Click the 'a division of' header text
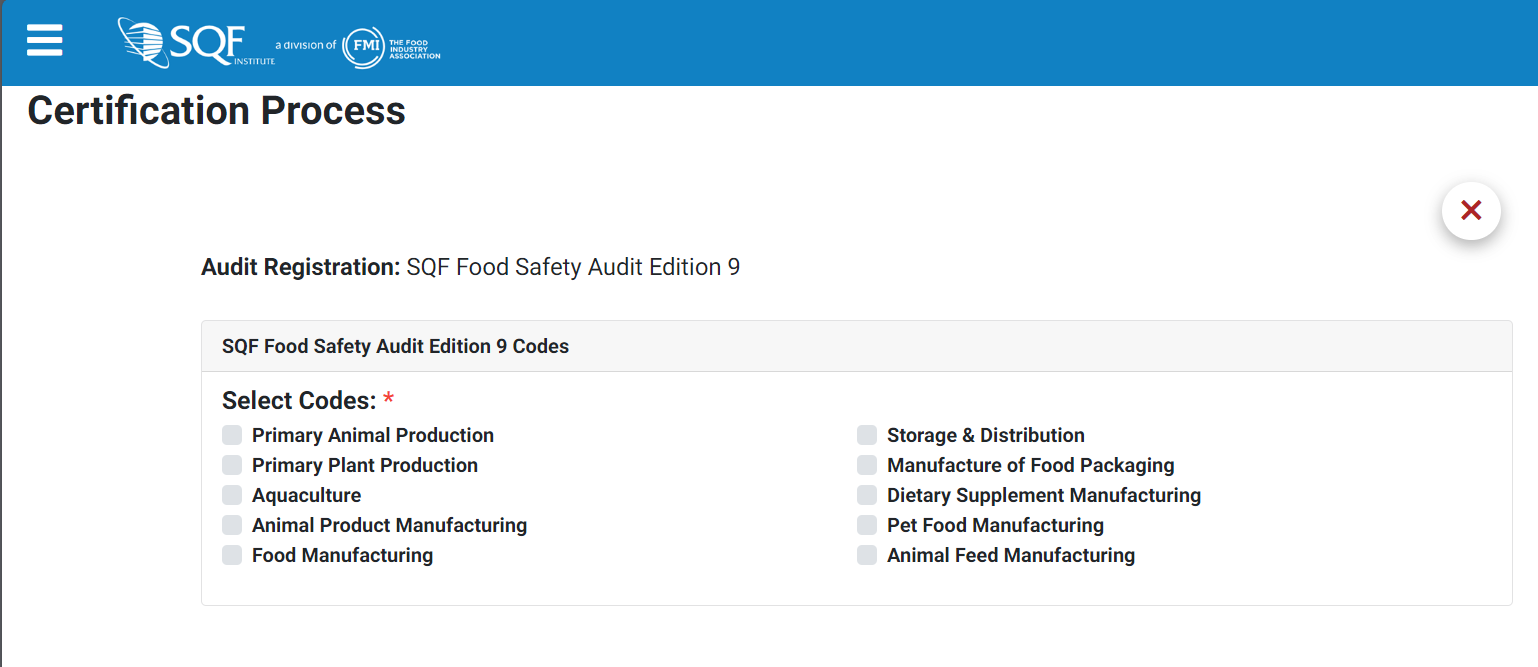The image size is (1538, 667). coord(305,45)
